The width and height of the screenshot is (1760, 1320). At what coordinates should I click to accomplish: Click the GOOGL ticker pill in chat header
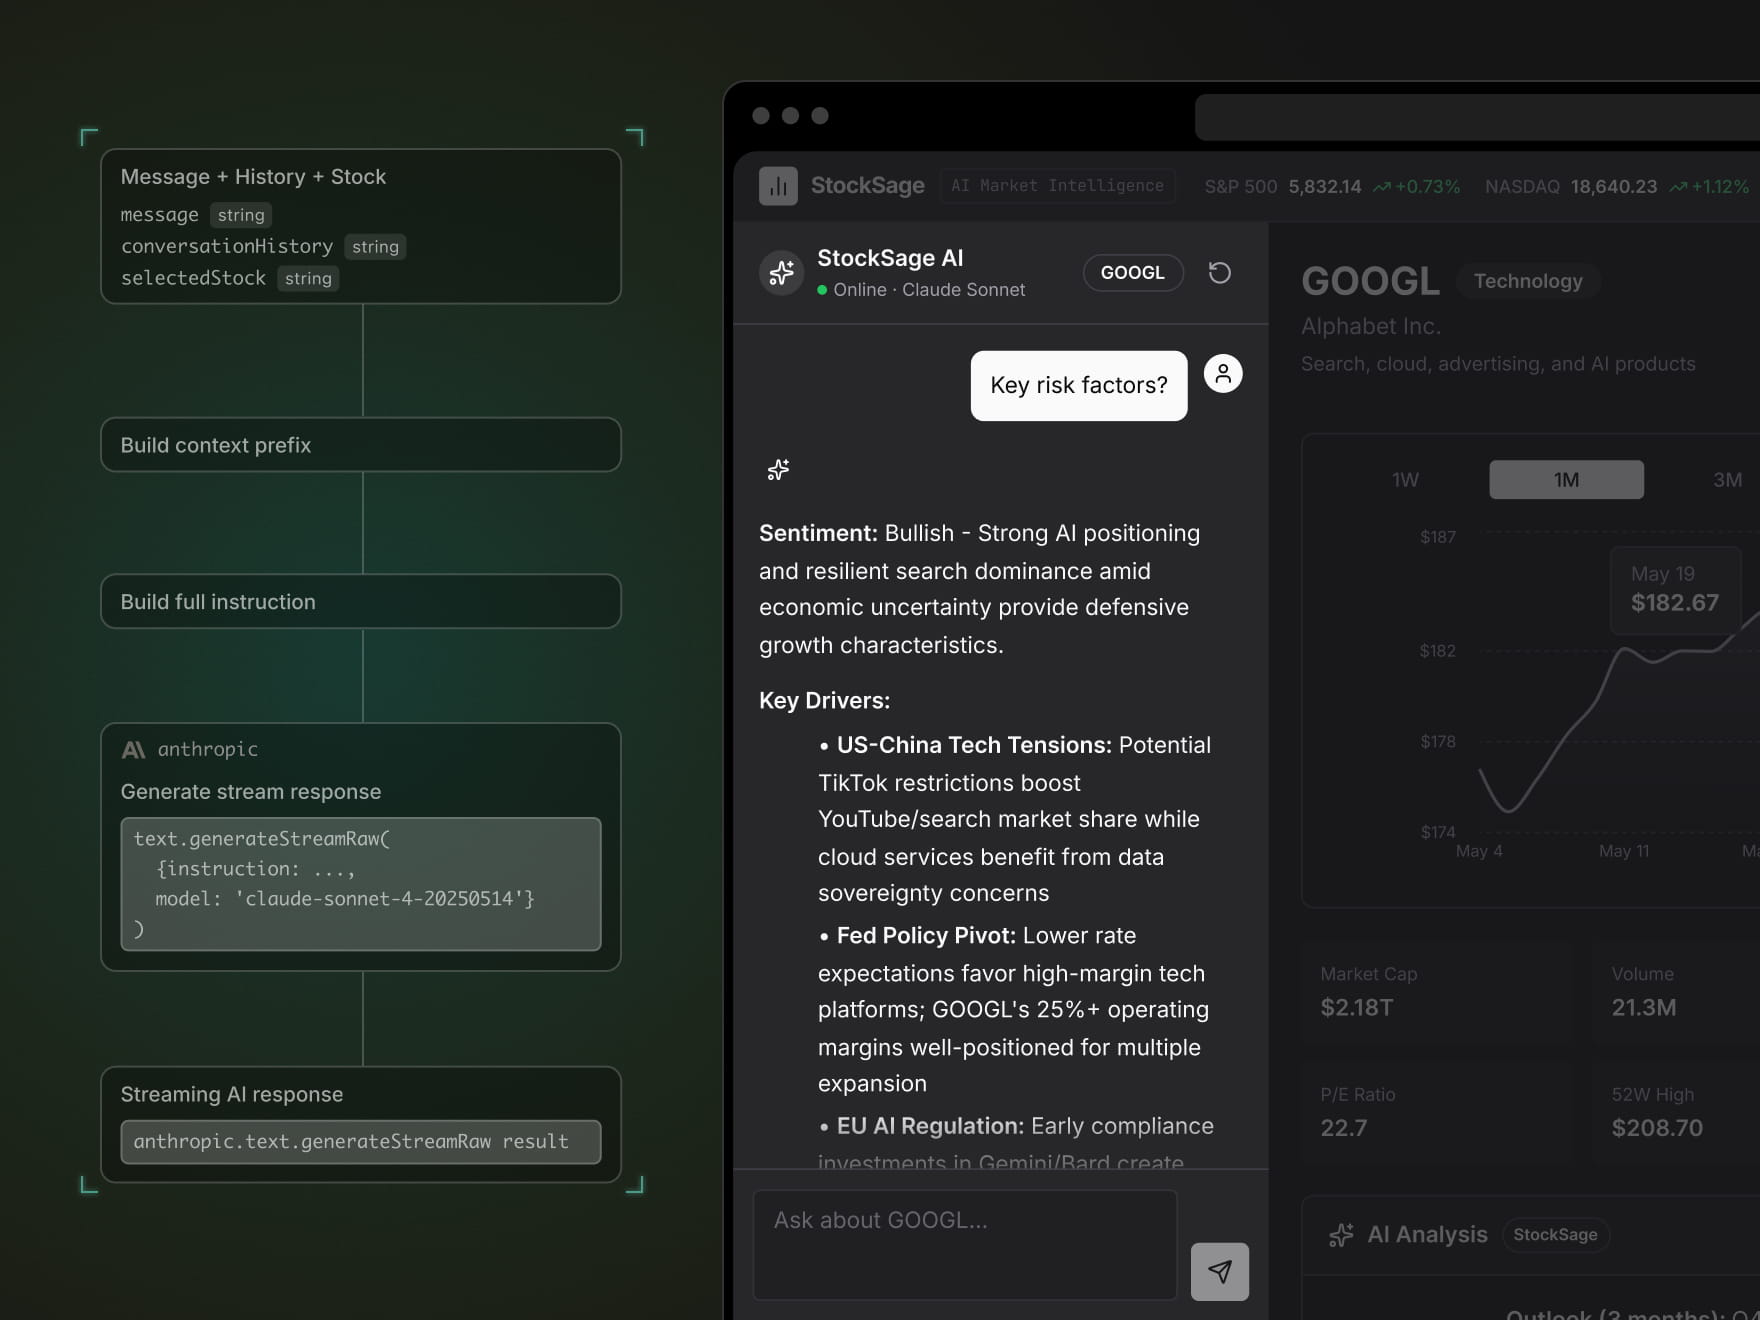1133,273
